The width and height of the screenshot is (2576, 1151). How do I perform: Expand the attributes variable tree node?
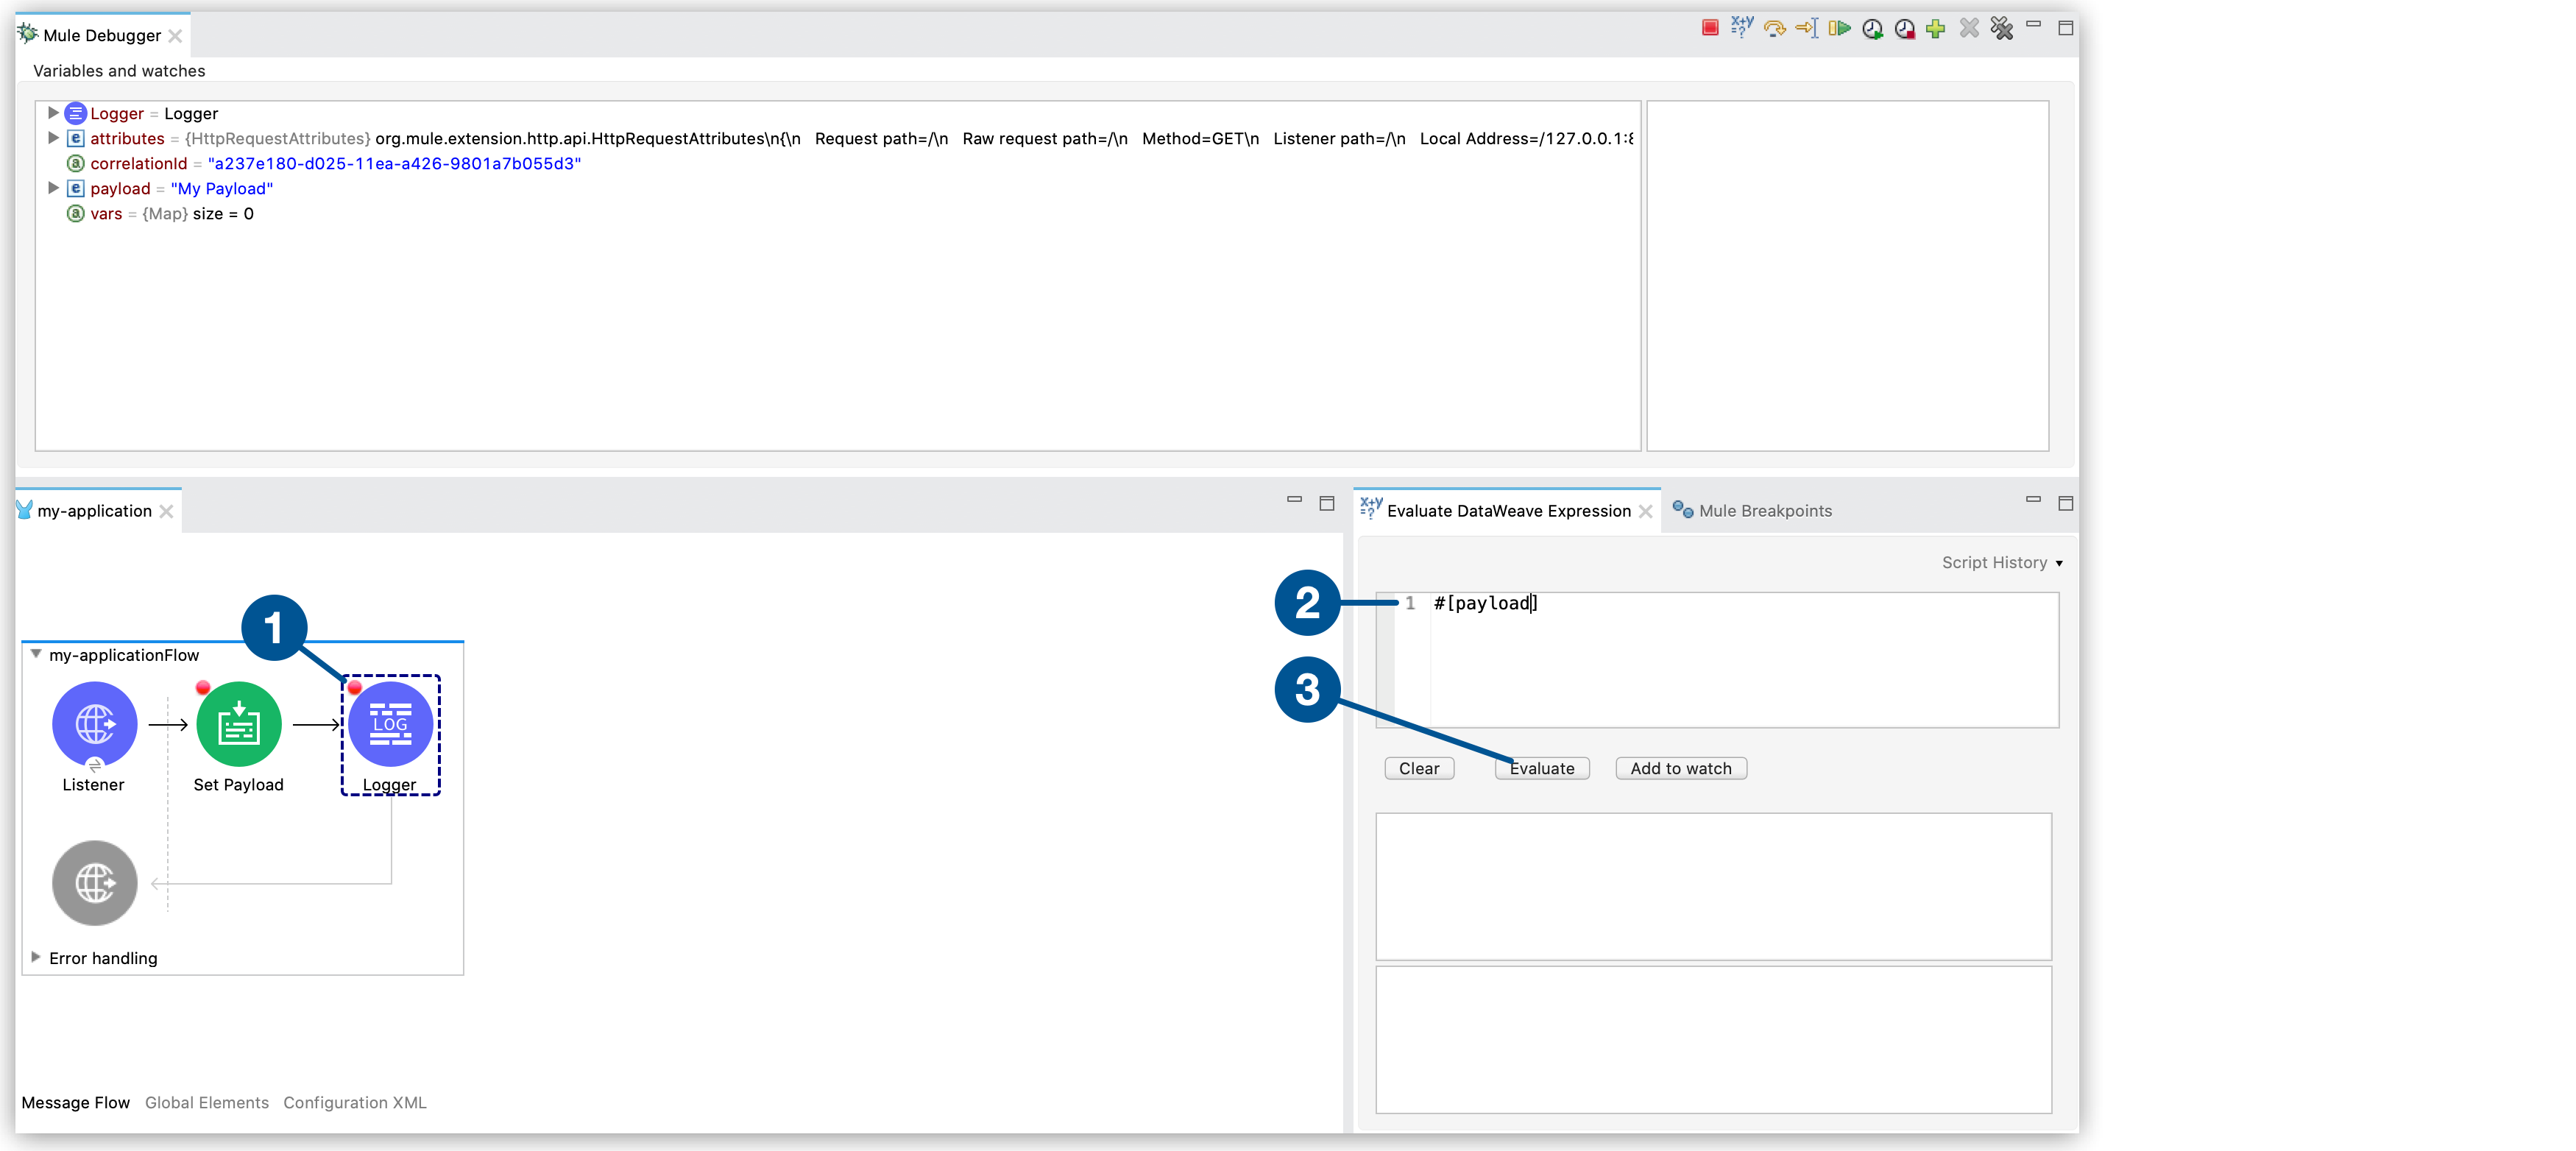[x=53, y=138]
